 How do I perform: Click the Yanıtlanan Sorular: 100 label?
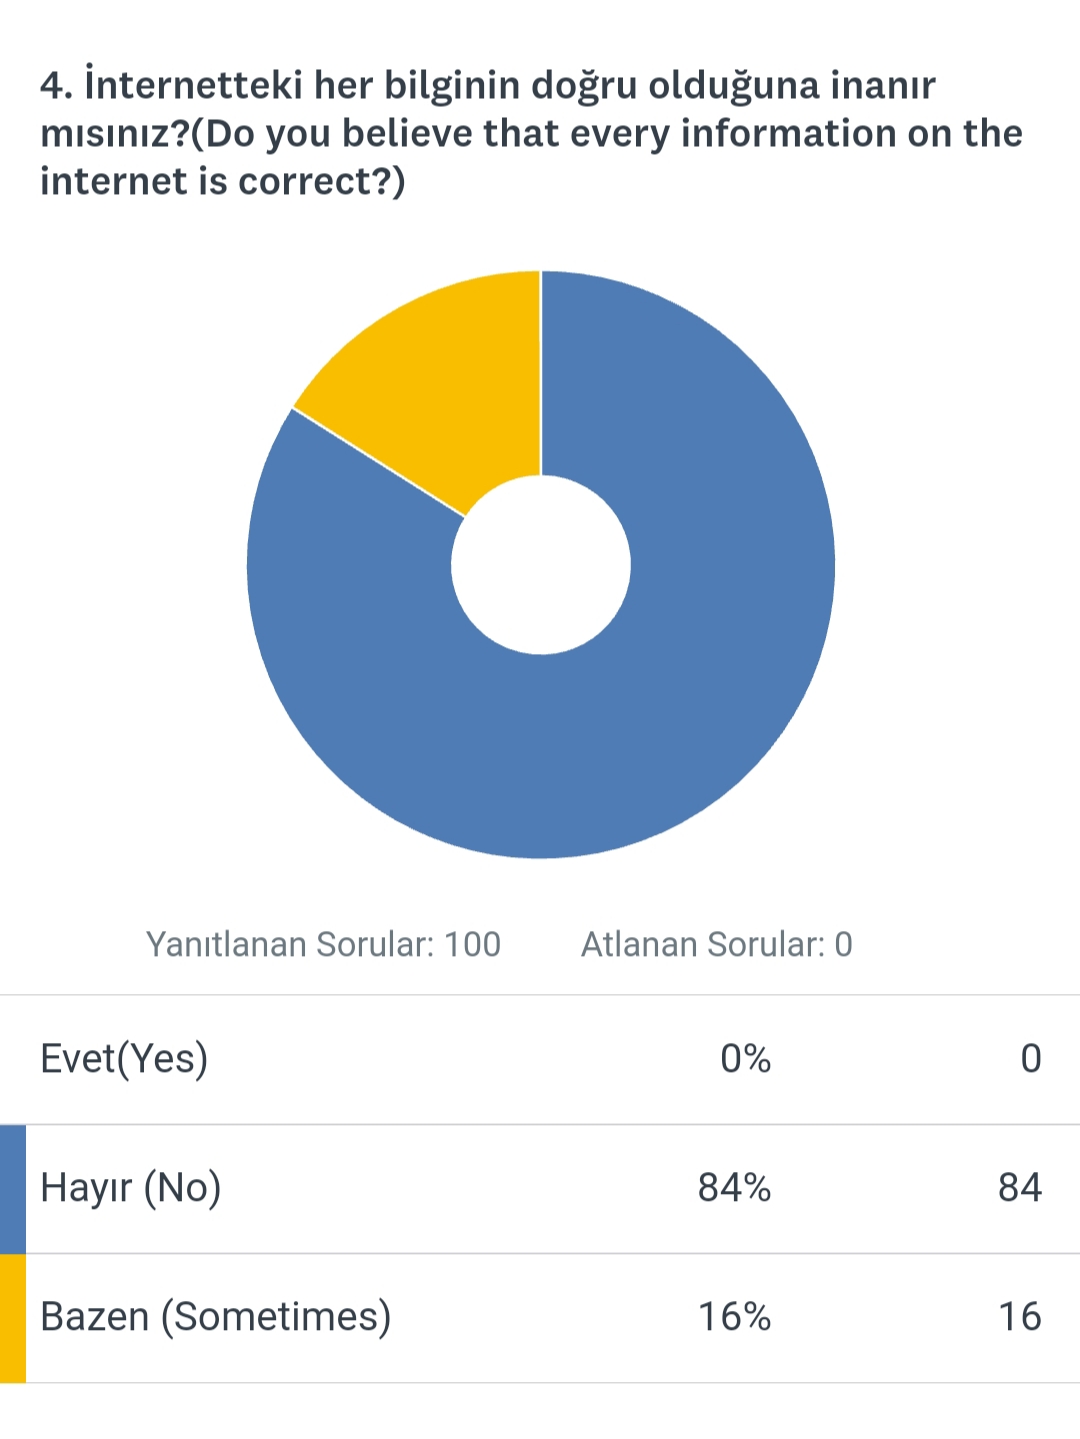click(323, 944)
